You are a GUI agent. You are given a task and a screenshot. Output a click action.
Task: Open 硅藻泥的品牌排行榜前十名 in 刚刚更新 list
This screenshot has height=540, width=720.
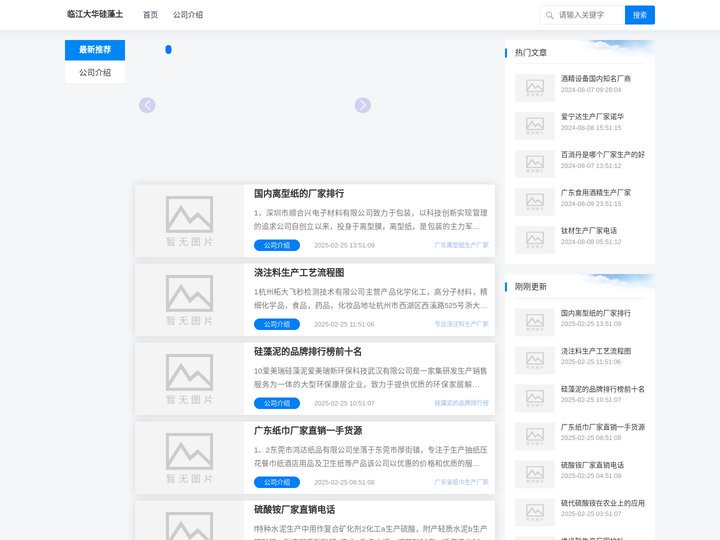pyautogui.click(x=602, y=389)
